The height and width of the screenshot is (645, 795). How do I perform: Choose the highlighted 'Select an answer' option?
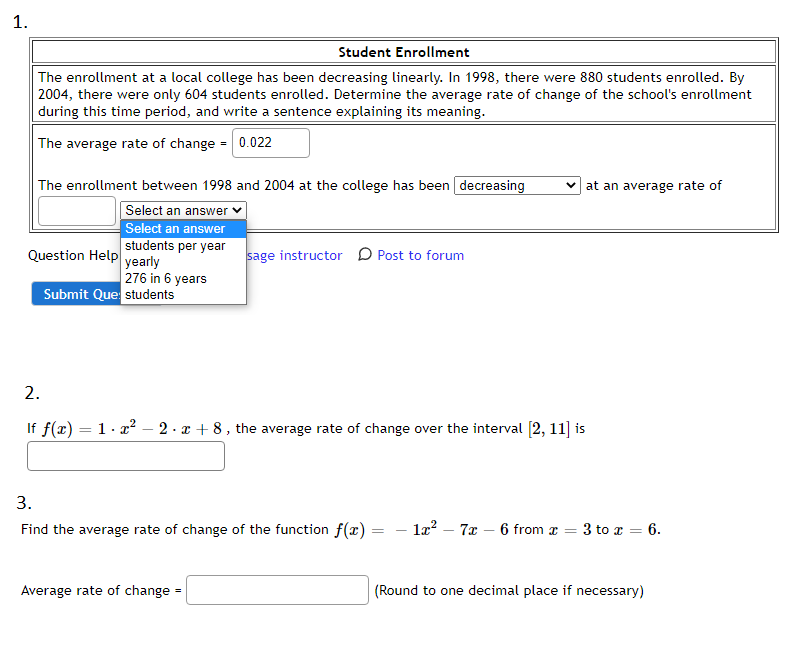(x=184, y=229)
